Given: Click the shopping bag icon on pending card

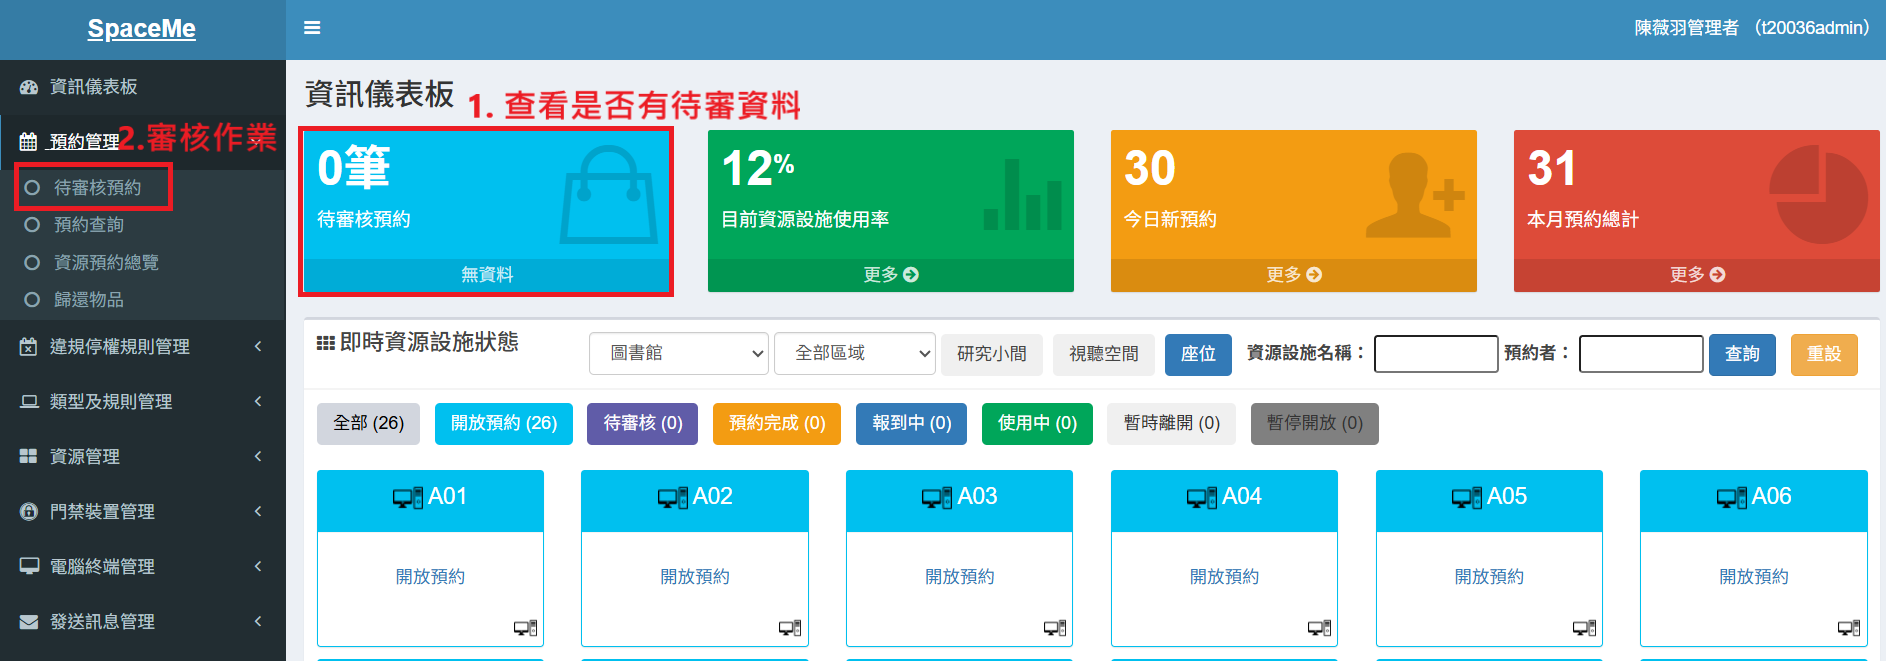Looking at the screenshot, I should 608,196.
